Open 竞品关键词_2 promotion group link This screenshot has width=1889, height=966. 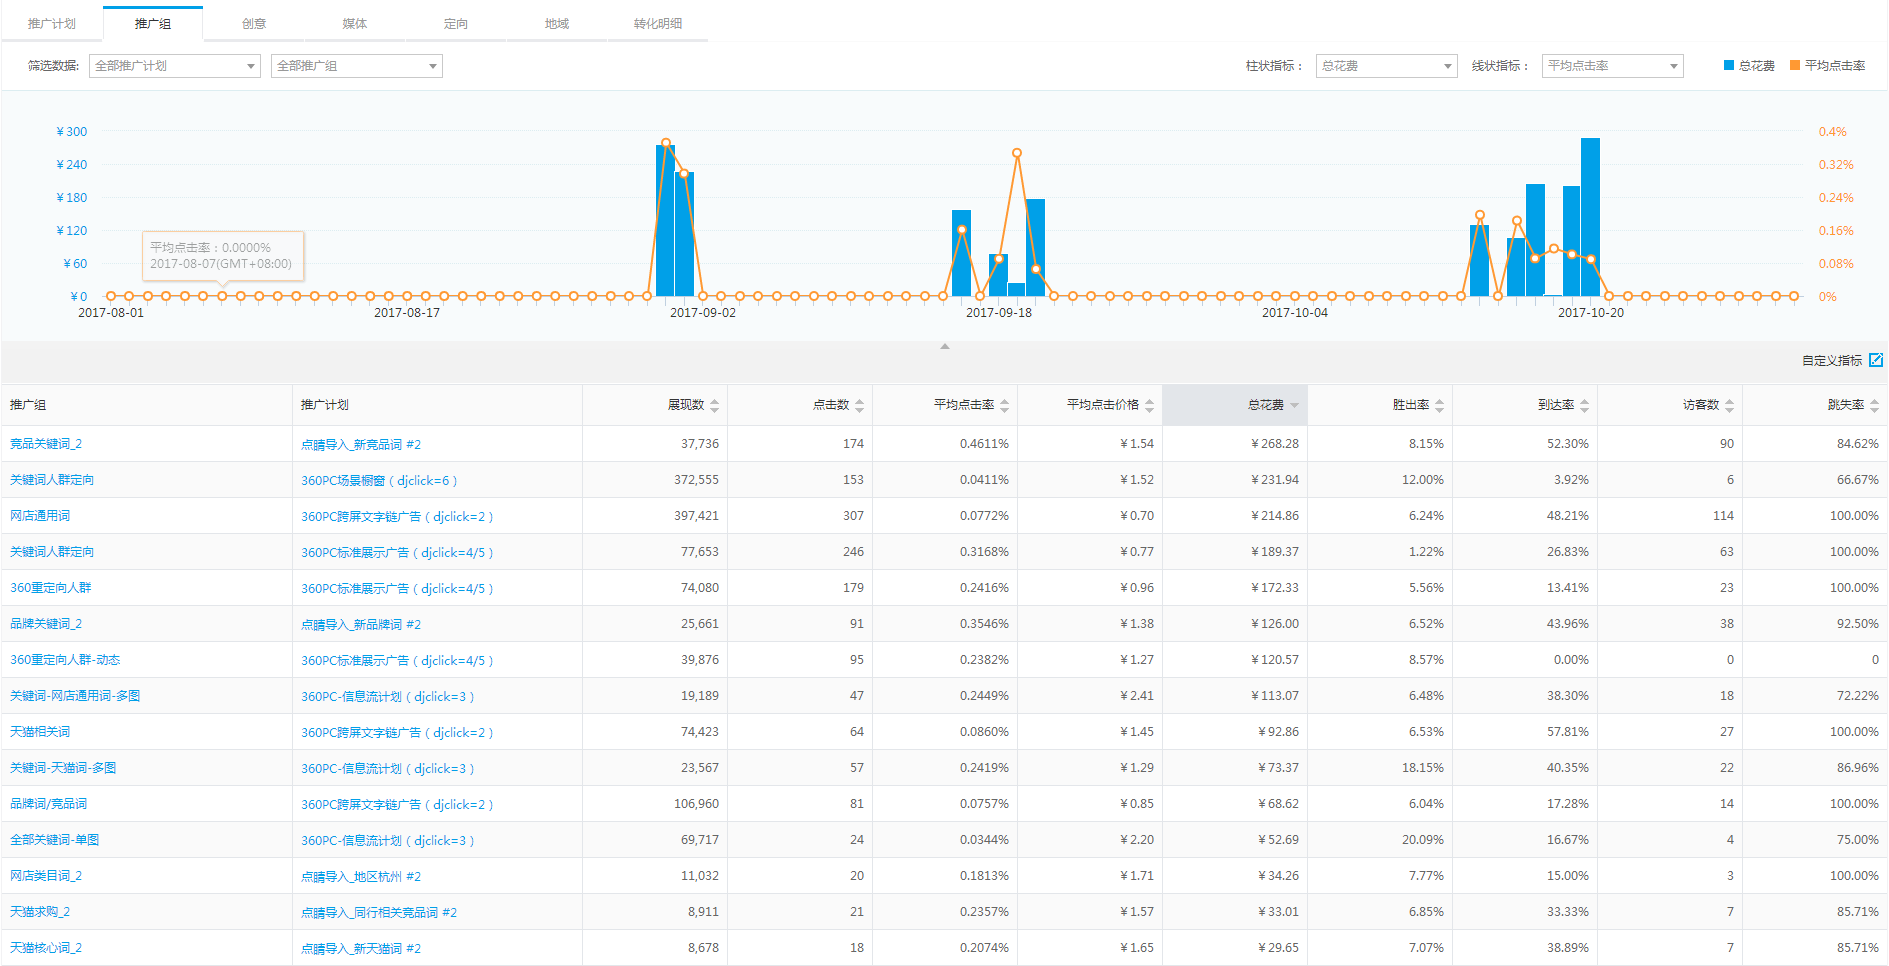pyautogui.click(x=46, y=444)
